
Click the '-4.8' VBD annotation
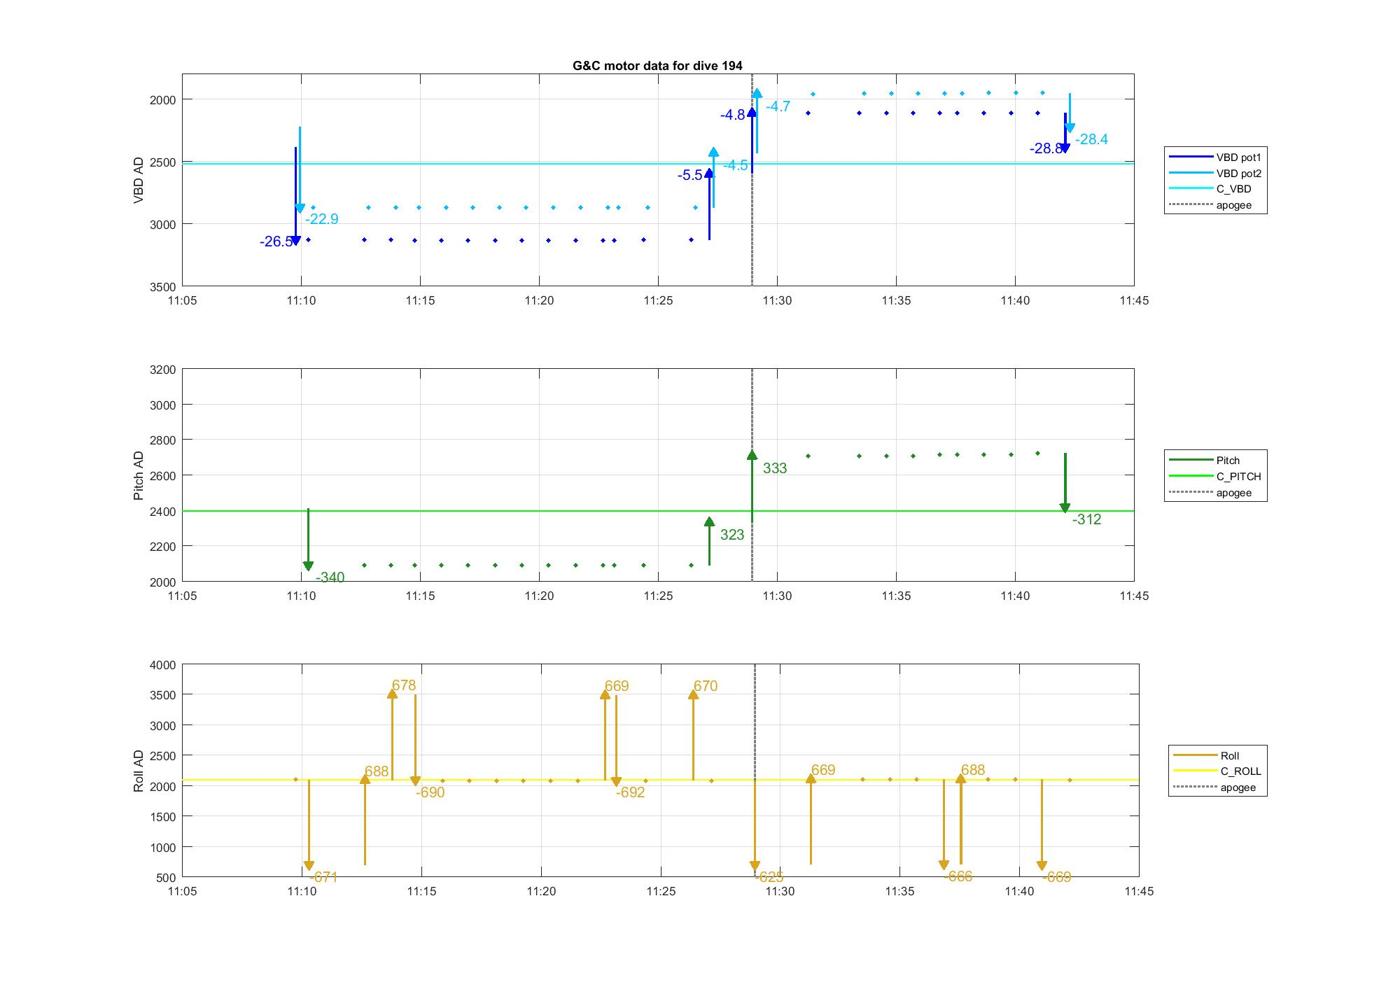point(733,115)
